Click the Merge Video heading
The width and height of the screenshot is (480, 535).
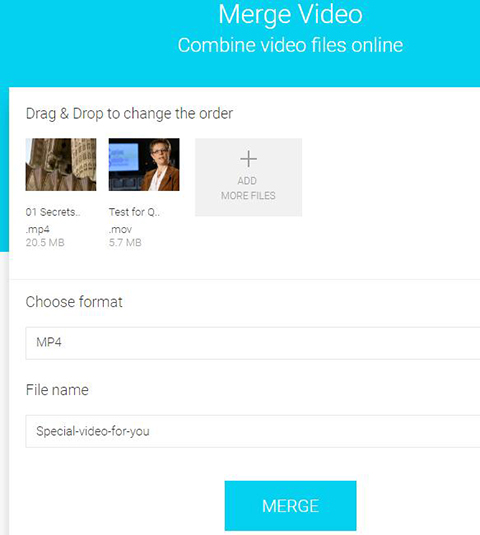pos(290,14)
